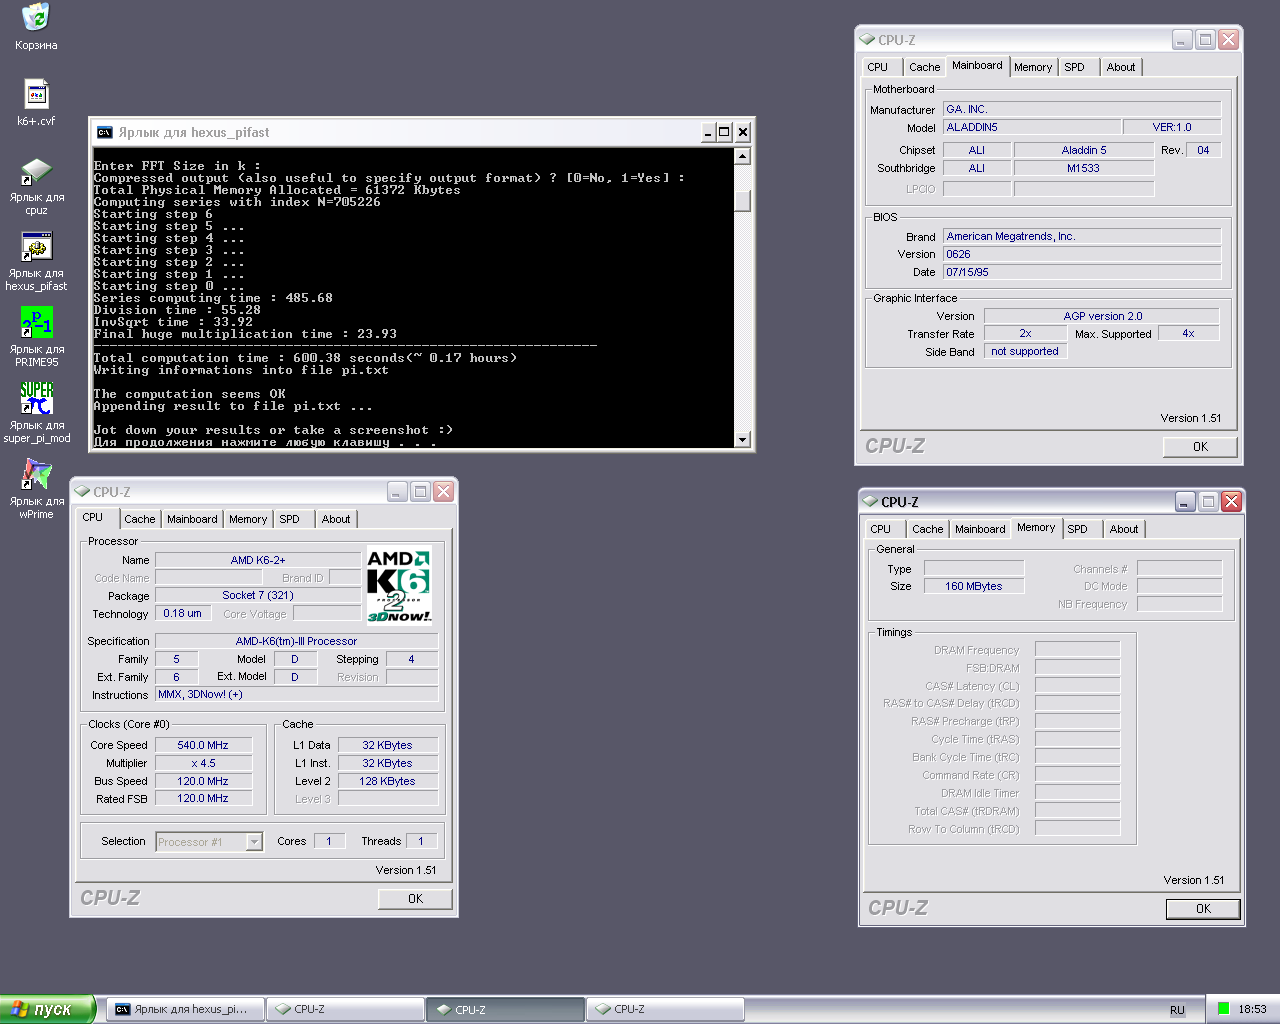Viewport: 1280px width, 1024px height.
Task: Open the Recycle Bin (Корзина) desktop icon
Action: (36, 27)
